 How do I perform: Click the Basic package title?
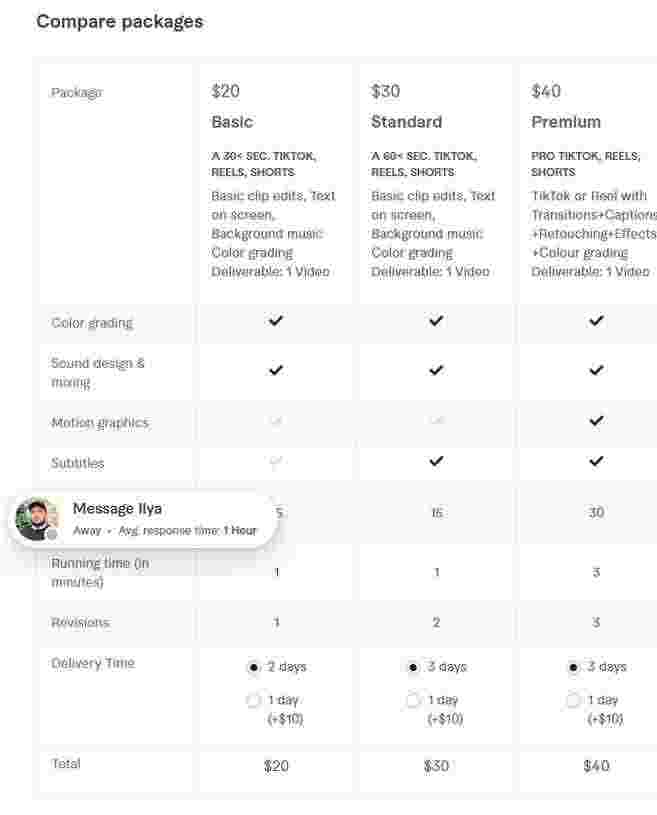(x=232, y=122)
